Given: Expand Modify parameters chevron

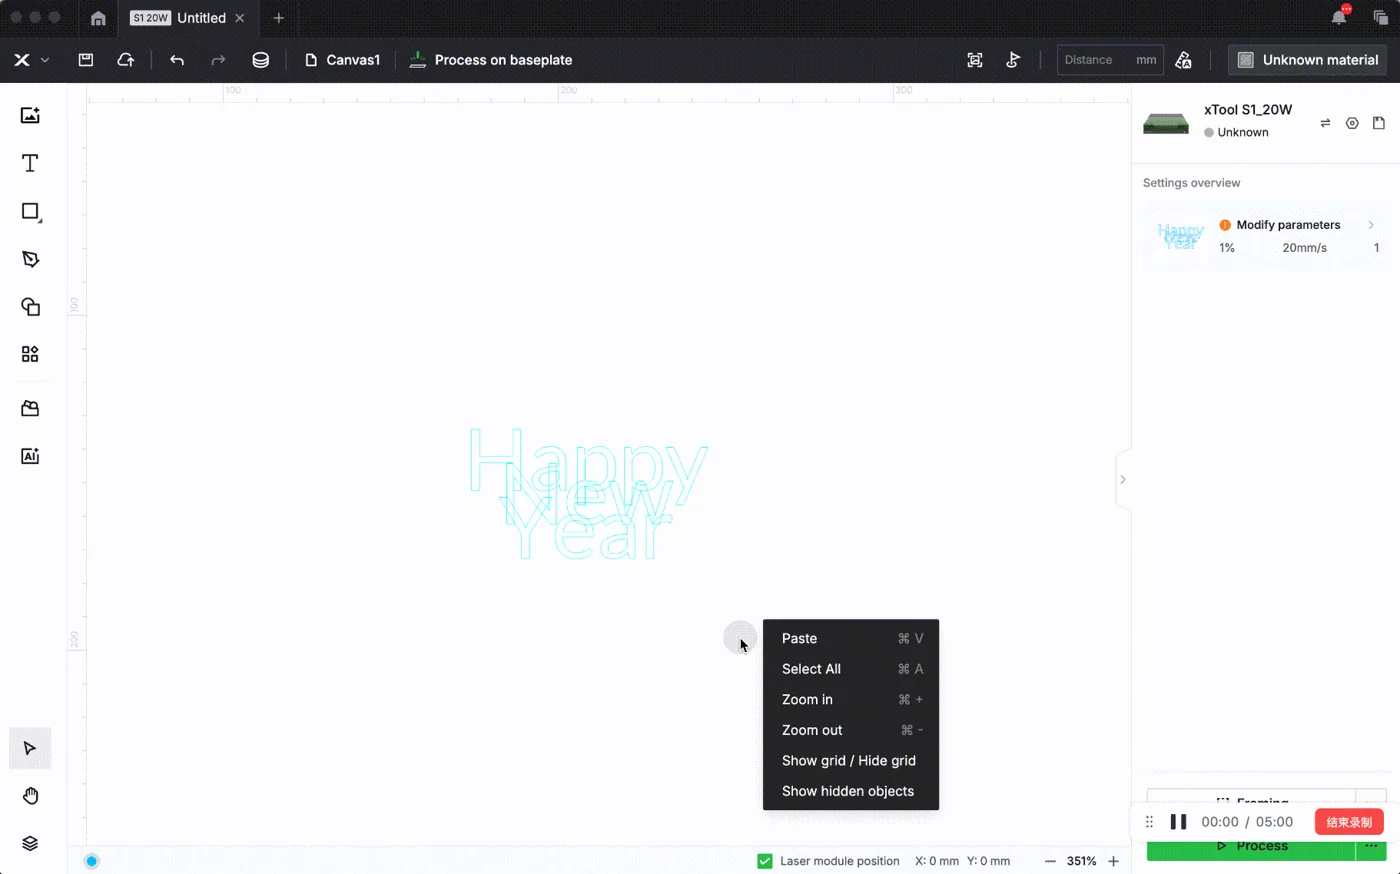Looking at the screenshot, I should pyautogui.click(x=1371, y=225).
